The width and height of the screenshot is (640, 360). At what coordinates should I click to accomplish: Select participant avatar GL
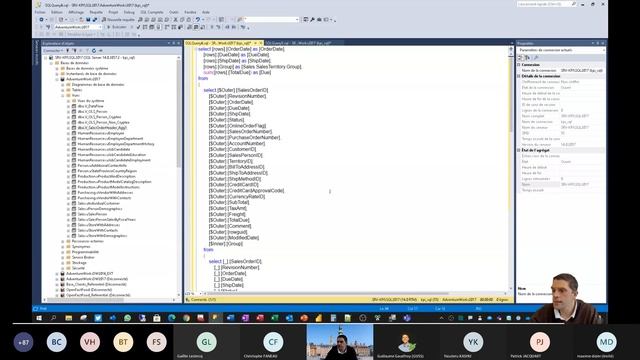coord(207,342)
